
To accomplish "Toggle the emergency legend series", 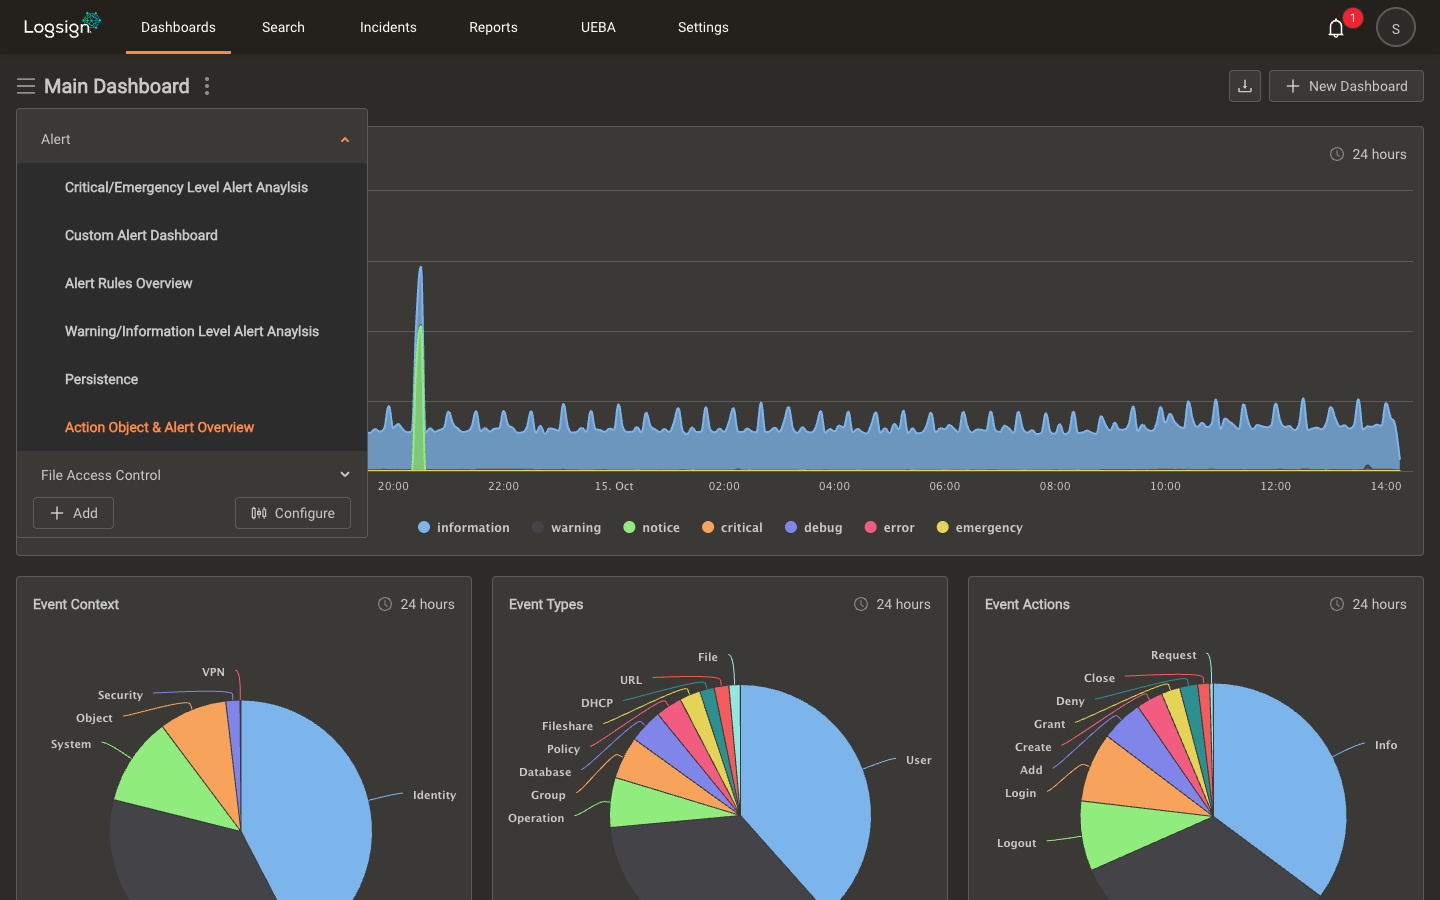I will point(980,527).
